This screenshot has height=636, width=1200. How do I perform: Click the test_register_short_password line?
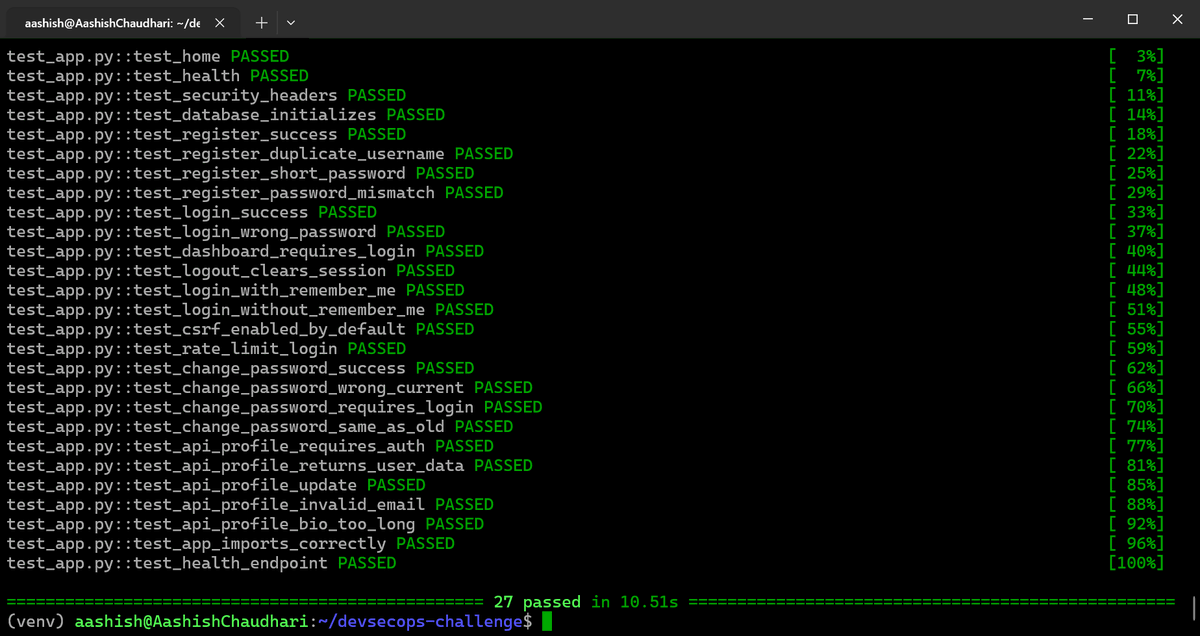240,173
